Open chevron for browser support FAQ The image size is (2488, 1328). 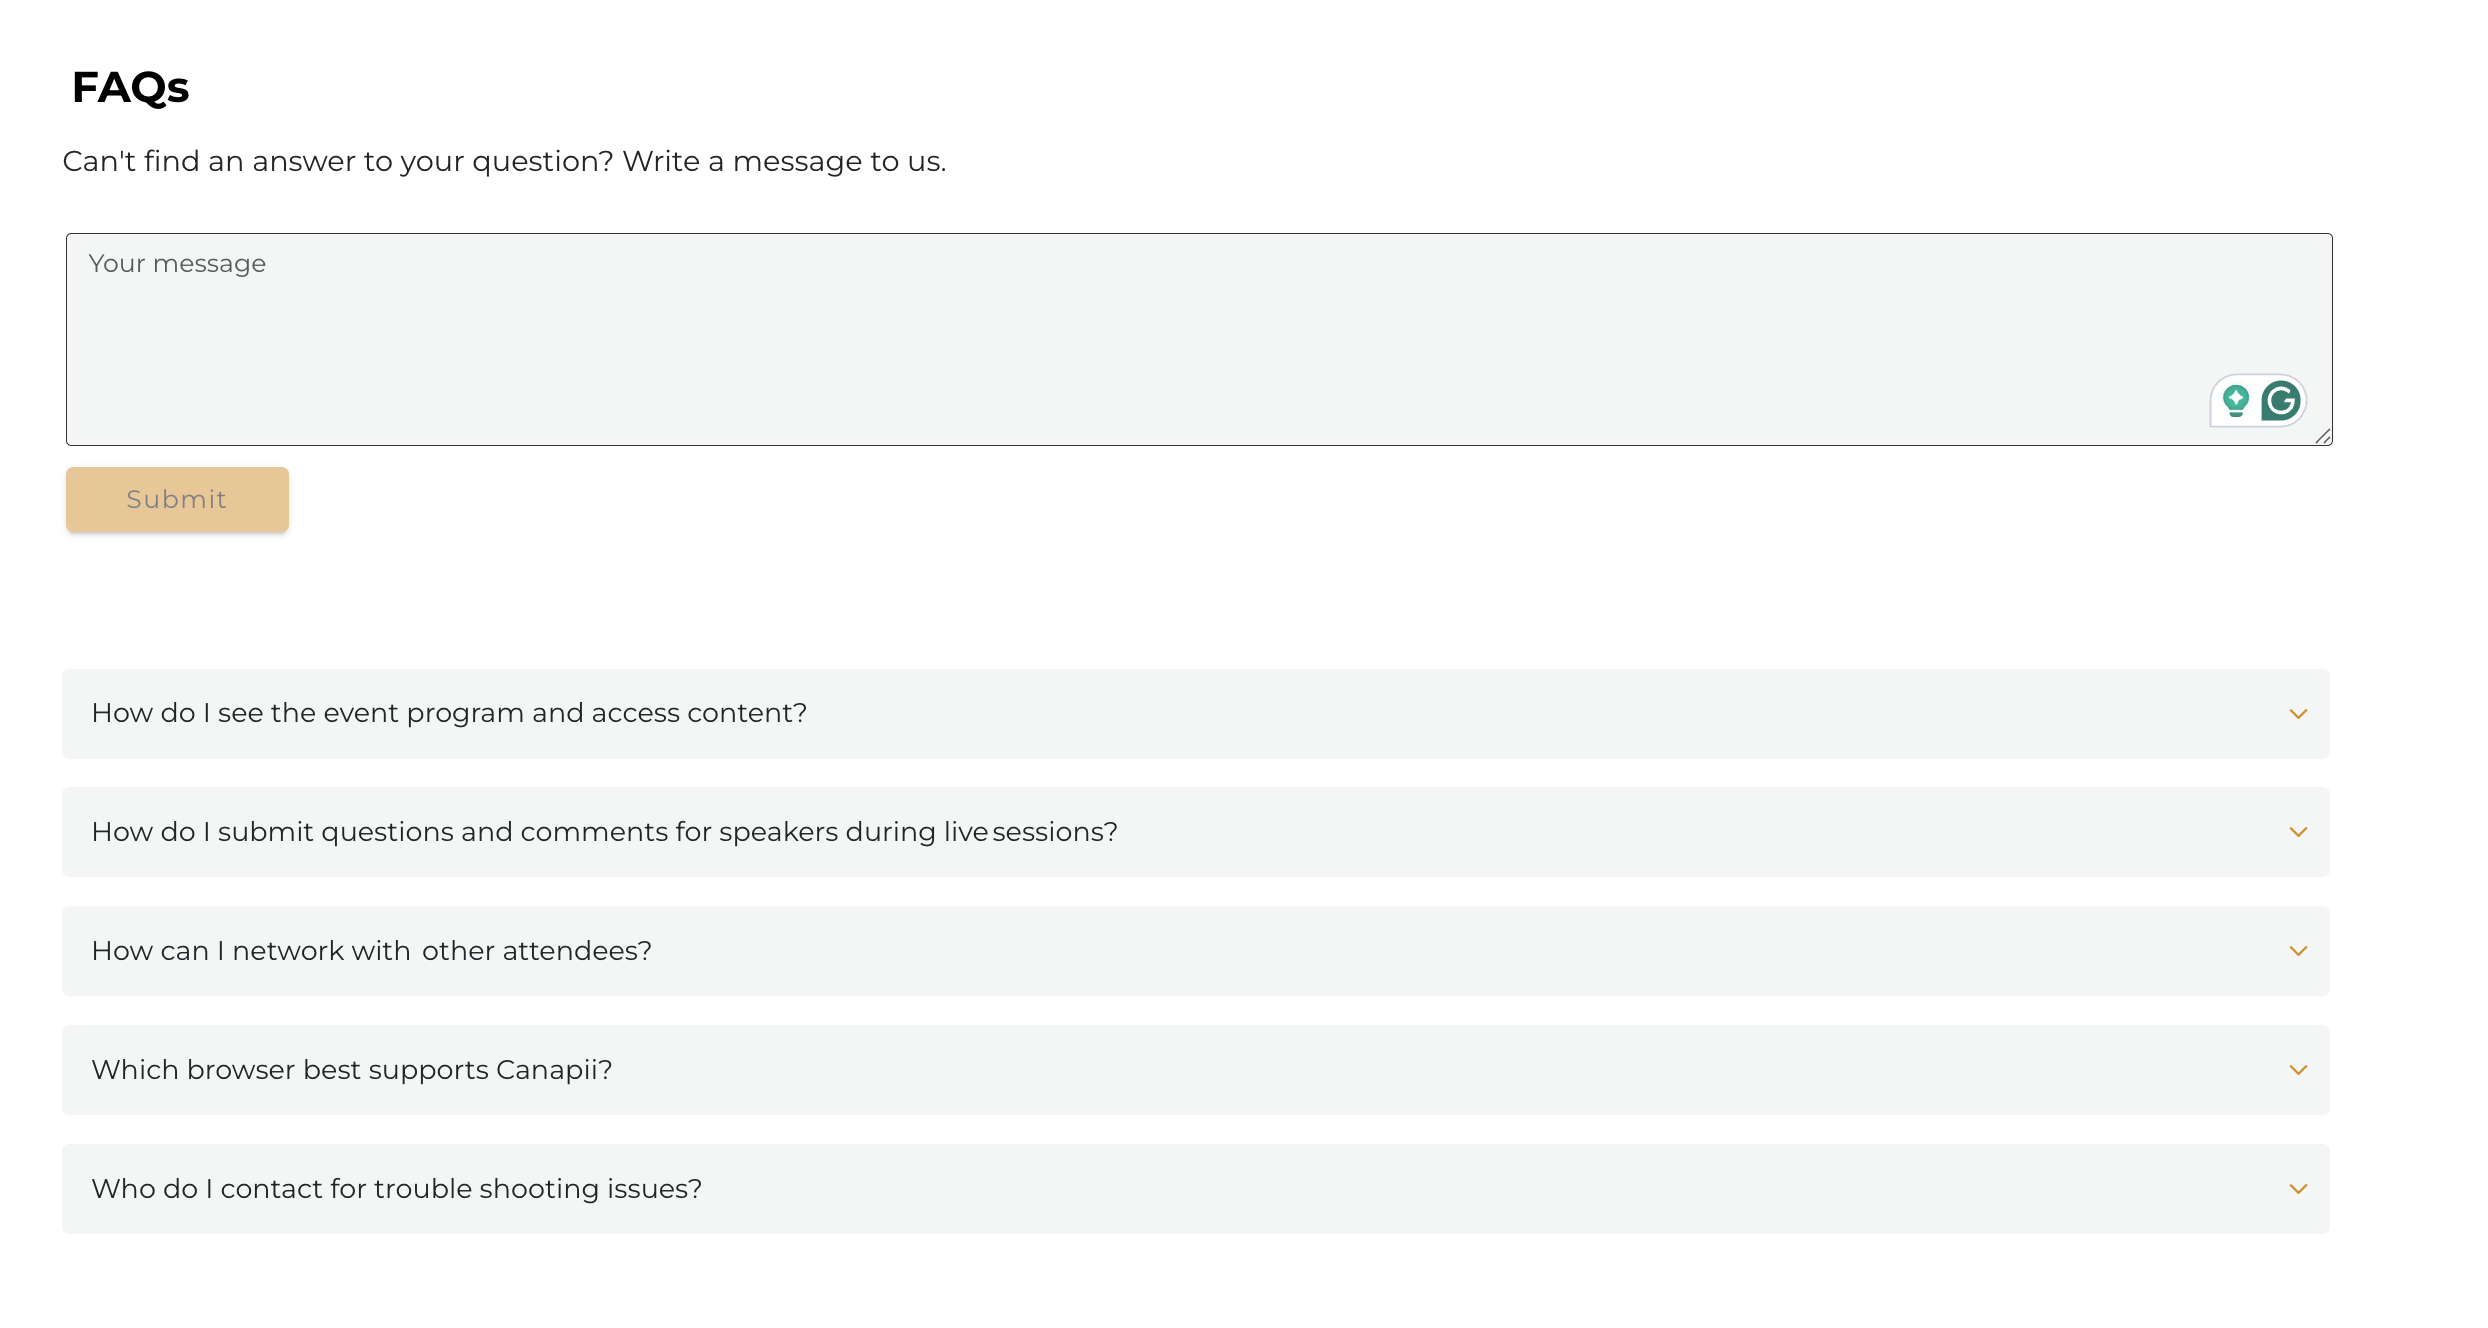tap(2298, 1070)
